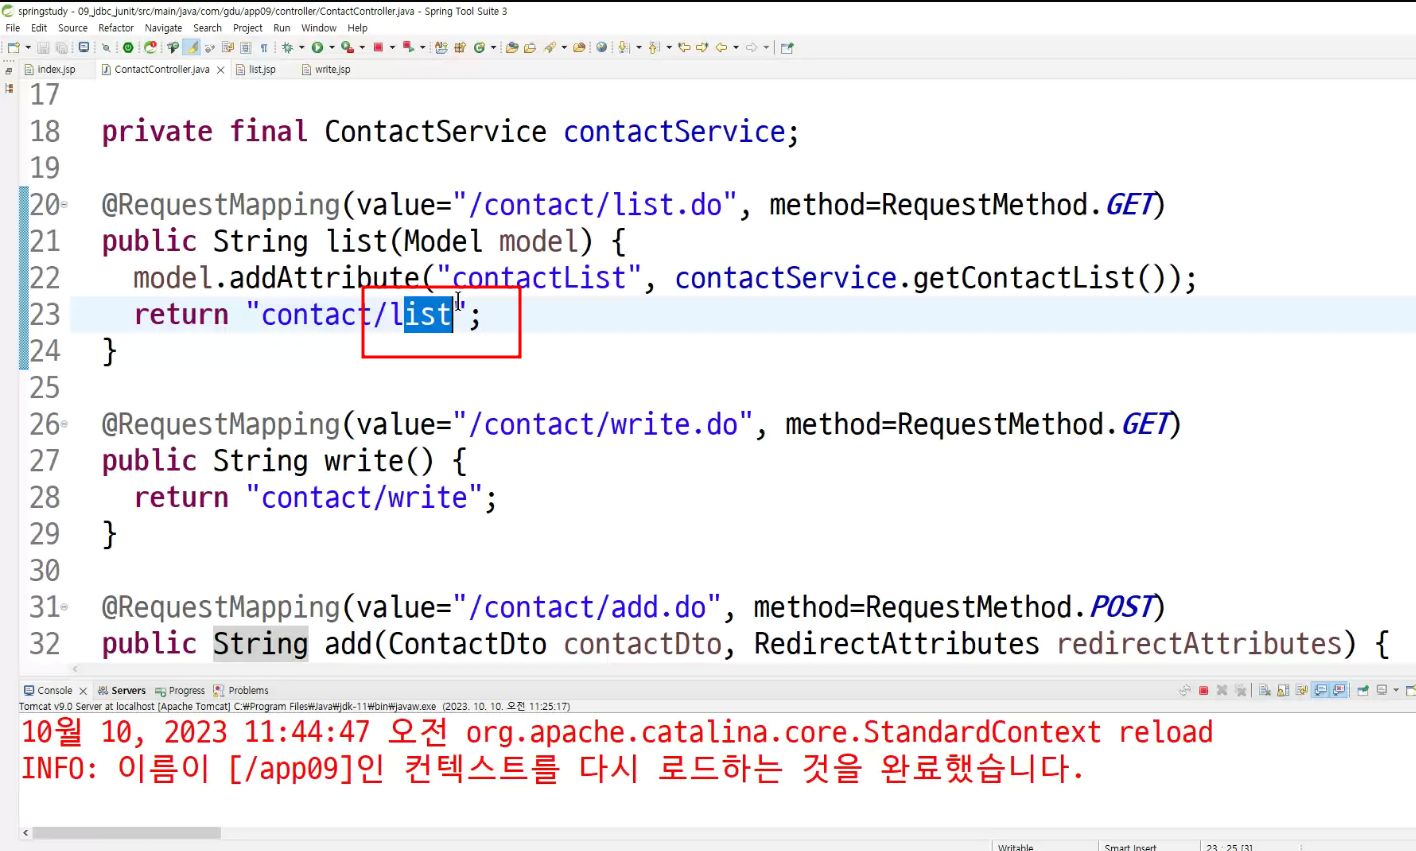Expand the Run launch dropdown
This screenshot has height=851, width=1416.
tap(332, 47)
